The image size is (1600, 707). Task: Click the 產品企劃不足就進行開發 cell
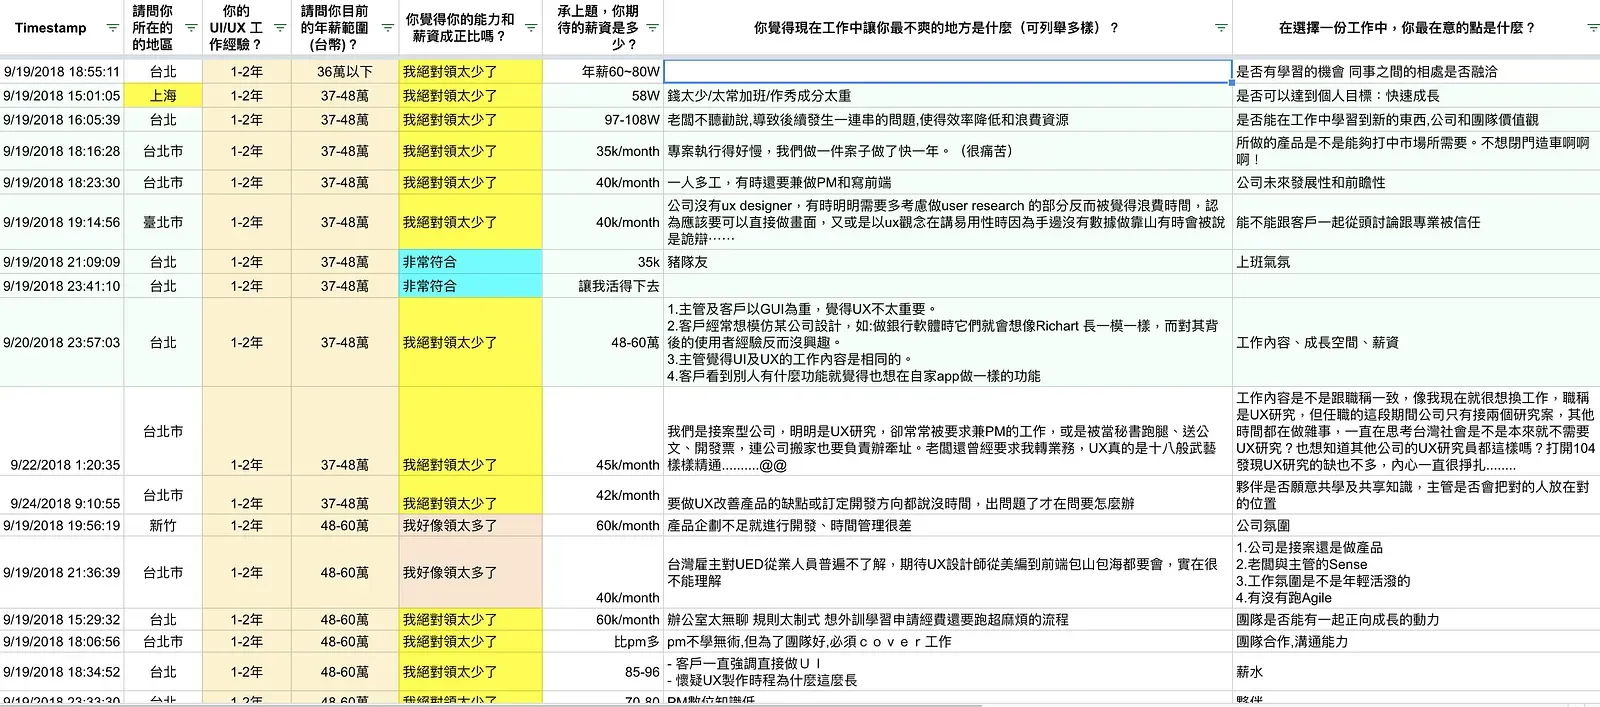pyautogui.click(x=948, y=525)
